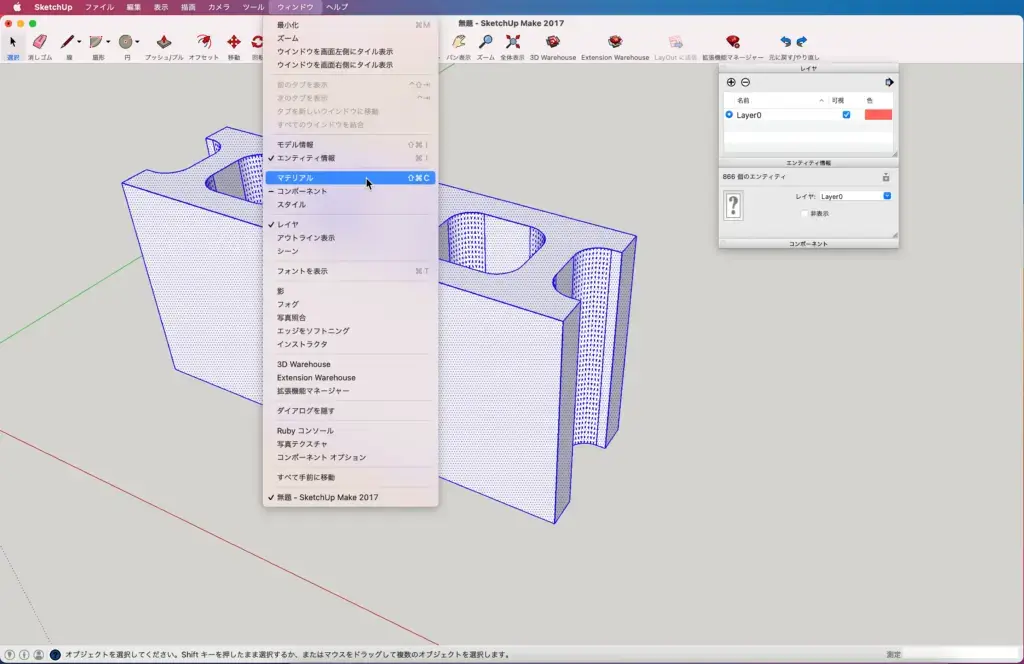Viewport: 1024px width, 664px height.
Task: Open the カメラ menu in menu bar
Action: tap(219, 7)
